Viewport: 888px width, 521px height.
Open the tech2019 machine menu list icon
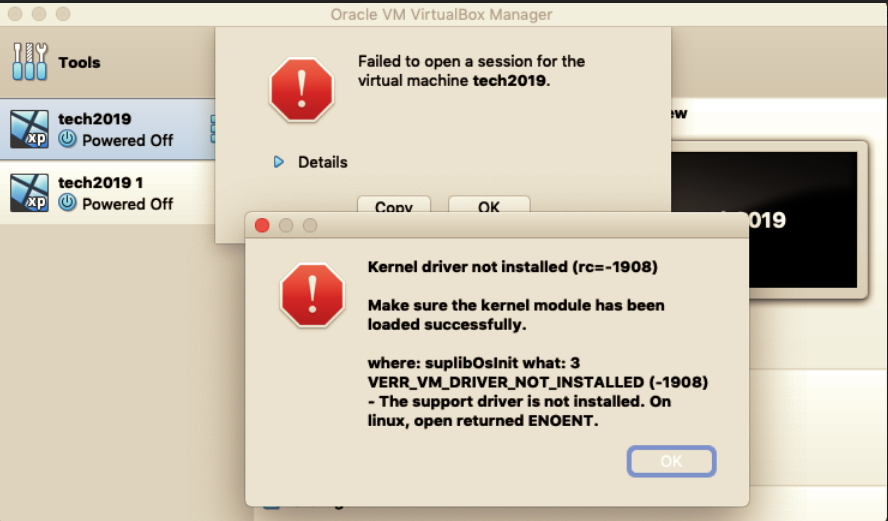[x=213, y=129]
